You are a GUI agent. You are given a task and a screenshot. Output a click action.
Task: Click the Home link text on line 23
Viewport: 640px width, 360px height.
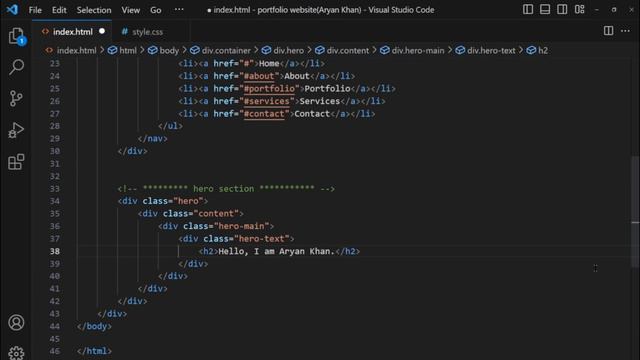click(x=269, y=63)
